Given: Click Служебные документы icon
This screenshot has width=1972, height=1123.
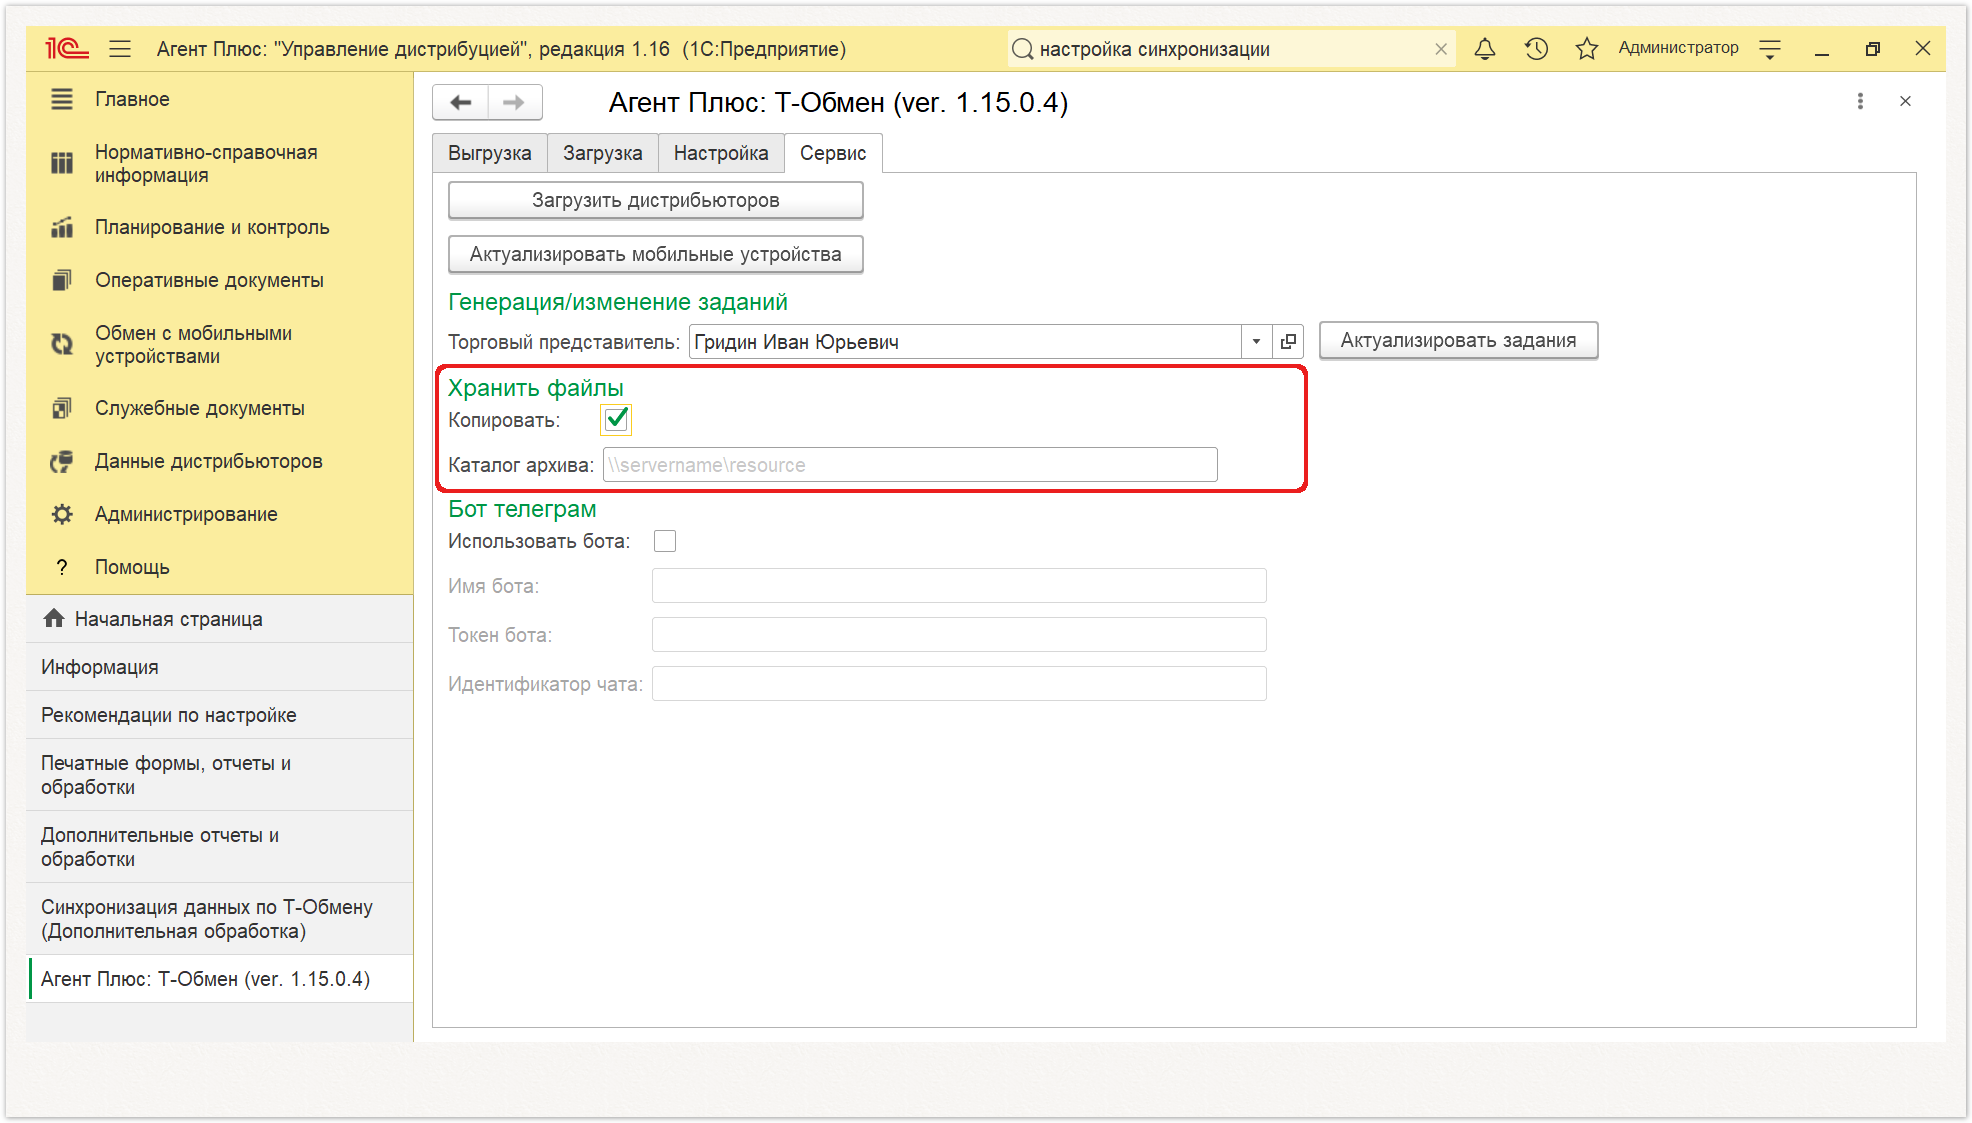Looking at the screenshot, I should click(62, 408).
